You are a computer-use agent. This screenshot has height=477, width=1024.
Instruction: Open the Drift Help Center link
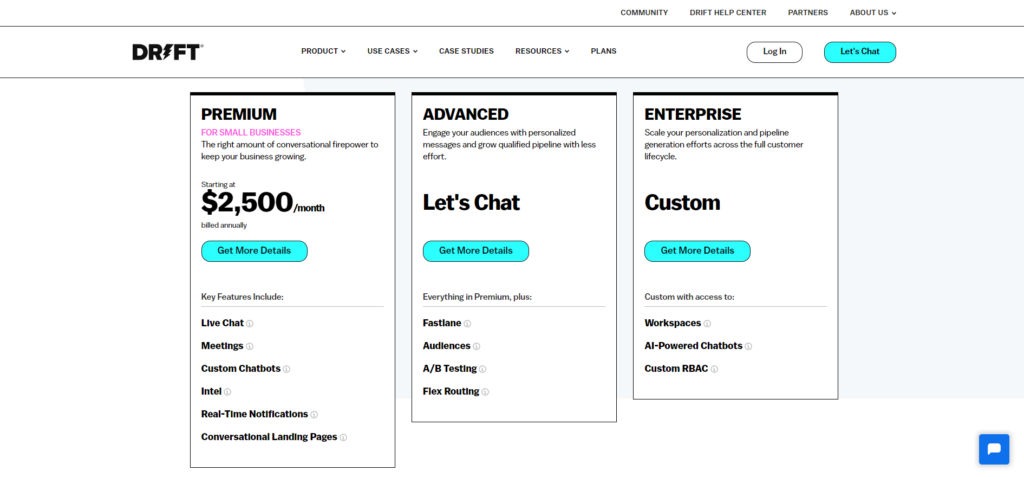click(x=727, y=13)
